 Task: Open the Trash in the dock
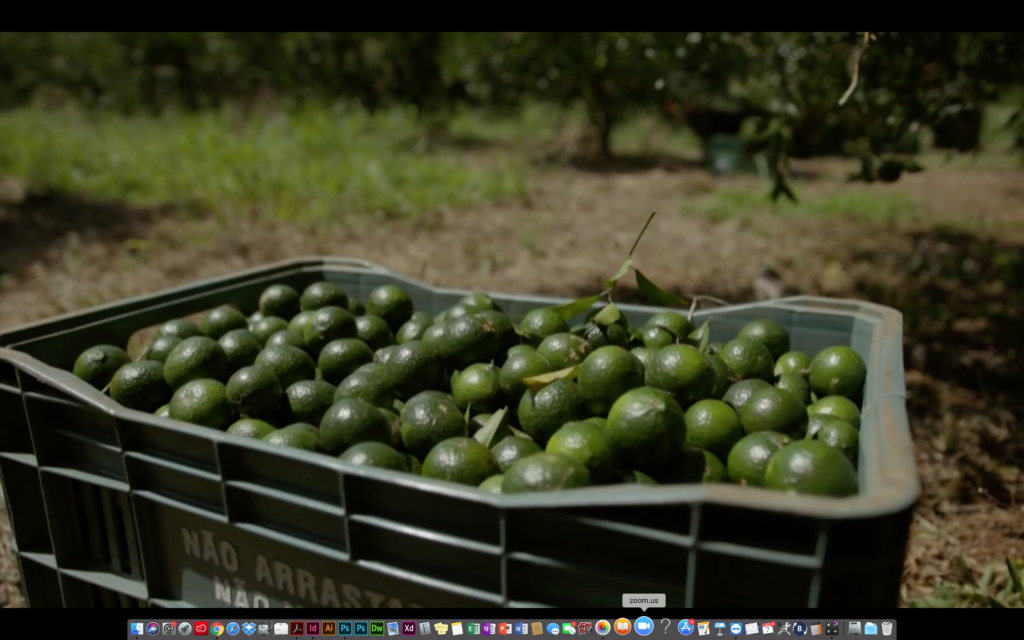(887, 628)
